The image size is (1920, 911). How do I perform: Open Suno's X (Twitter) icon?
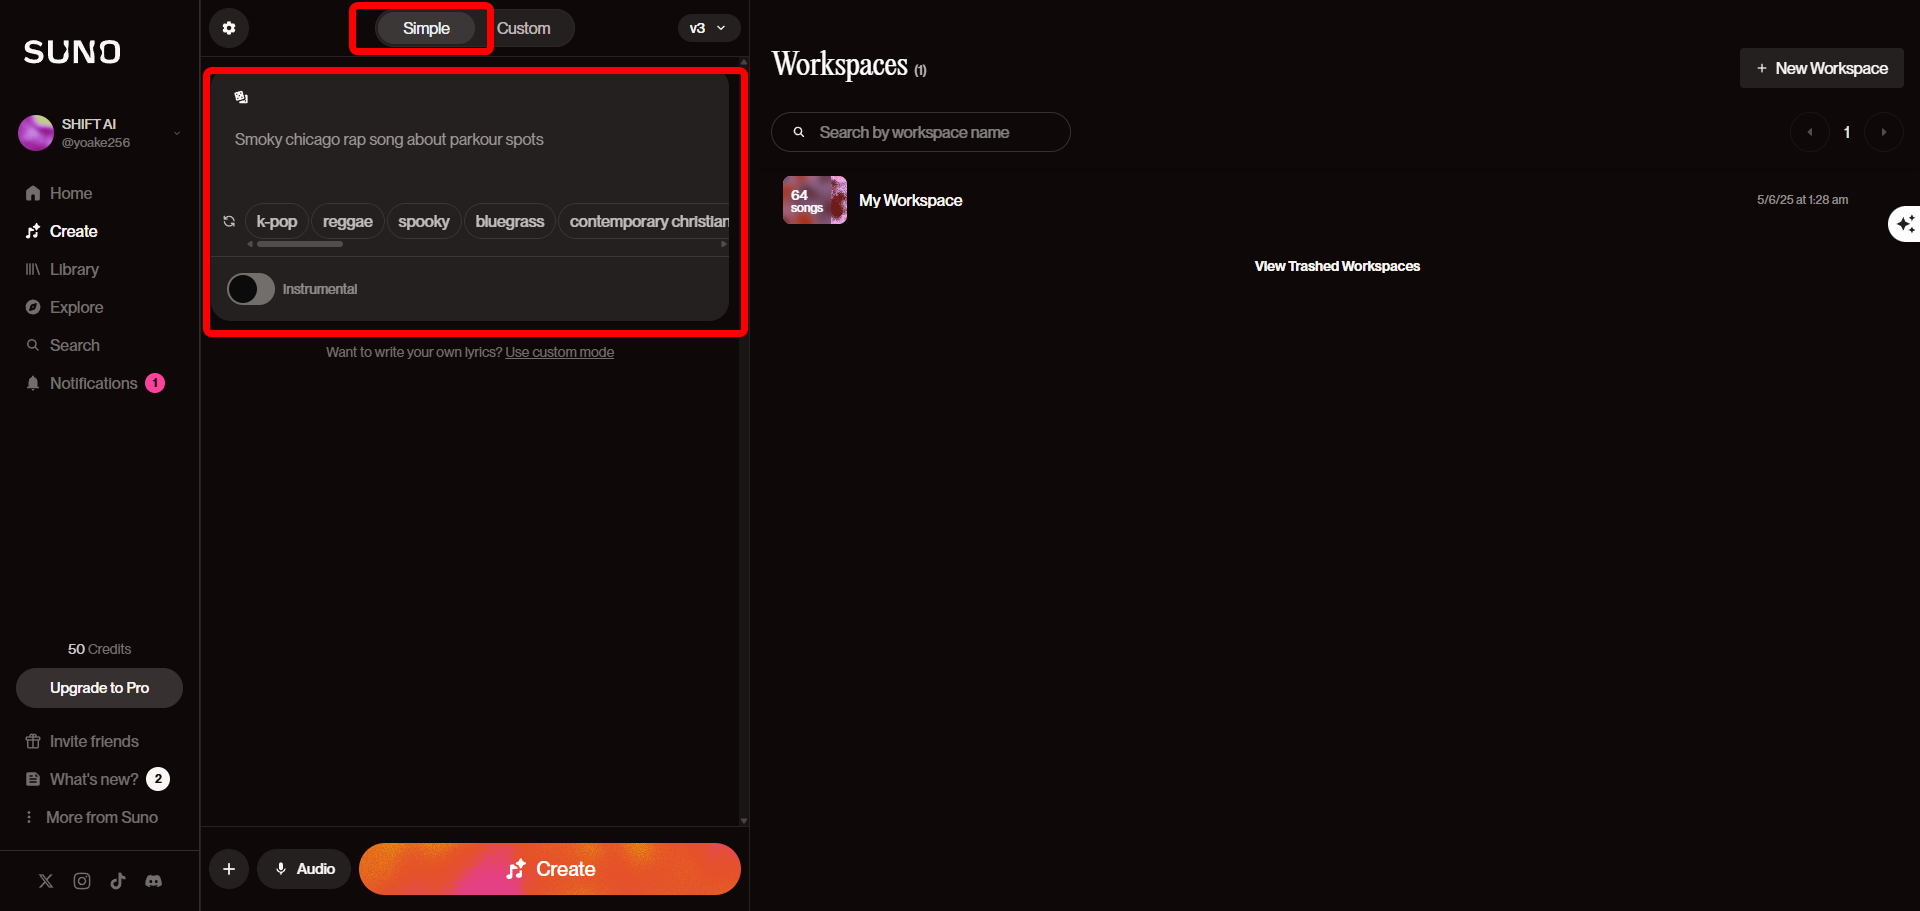click(46, 881)
